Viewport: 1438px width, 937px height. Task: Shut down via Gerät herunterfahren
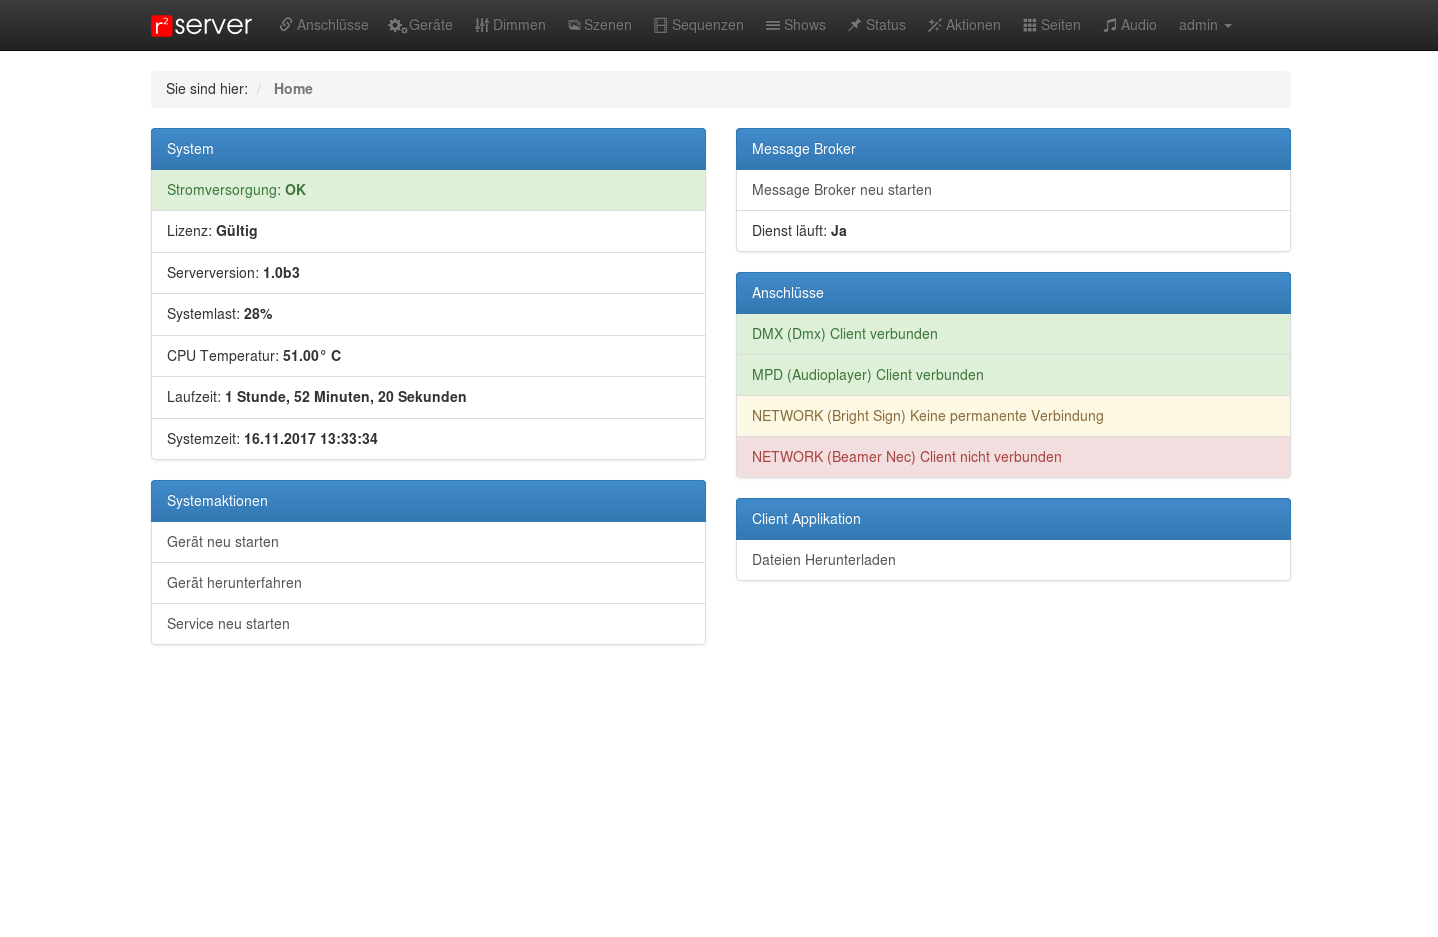pos(234,583)
